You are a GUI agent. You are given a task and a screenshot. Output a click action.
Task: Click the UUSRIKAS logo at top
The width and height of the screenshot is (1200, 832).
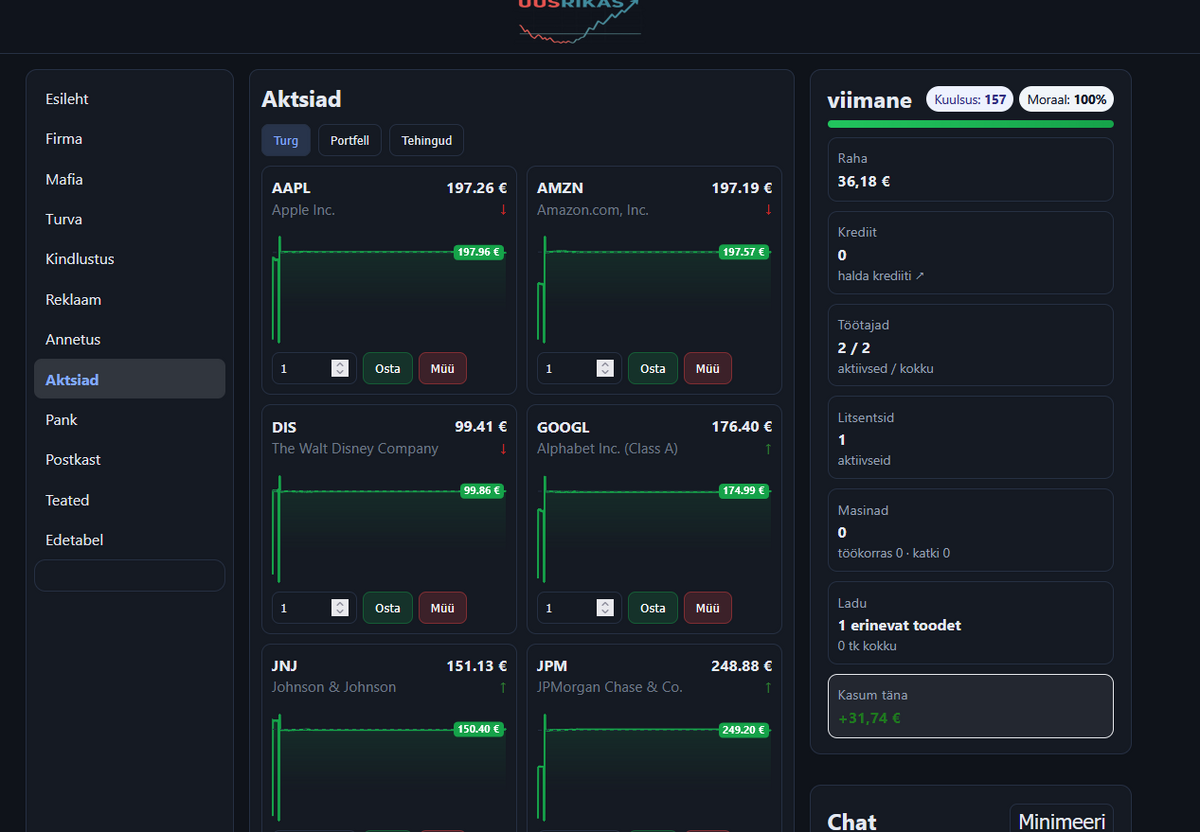(580, 20)
